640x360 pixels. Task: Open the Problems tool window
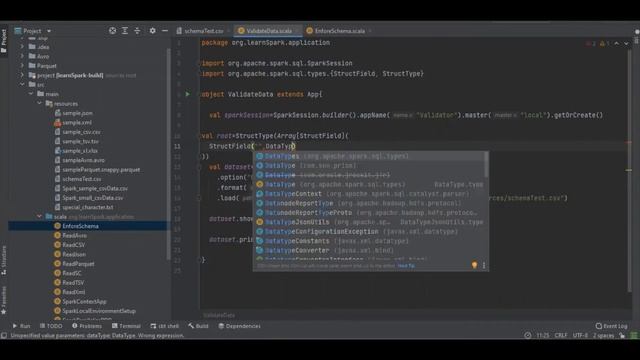point(87,326)
